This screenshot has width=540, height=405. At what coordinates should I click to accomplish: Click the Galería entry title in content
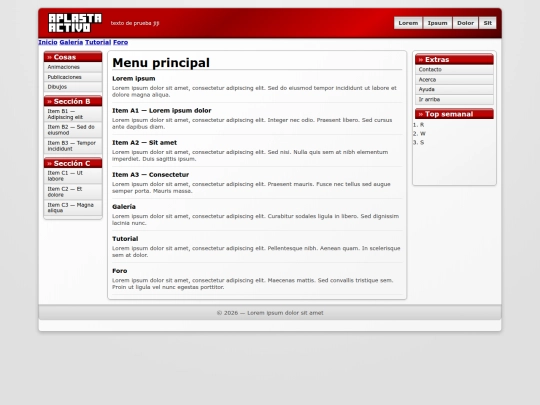124,207
